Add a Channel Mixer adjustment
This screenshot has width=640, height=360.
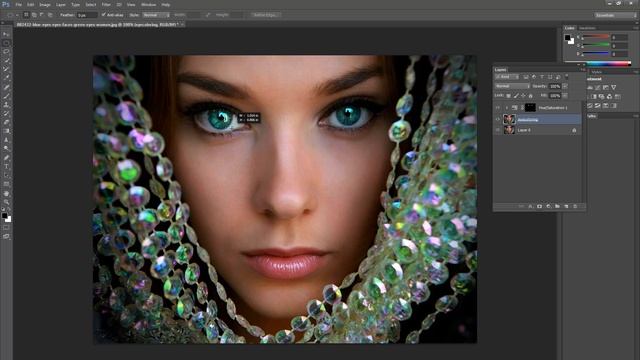(609, 97)
